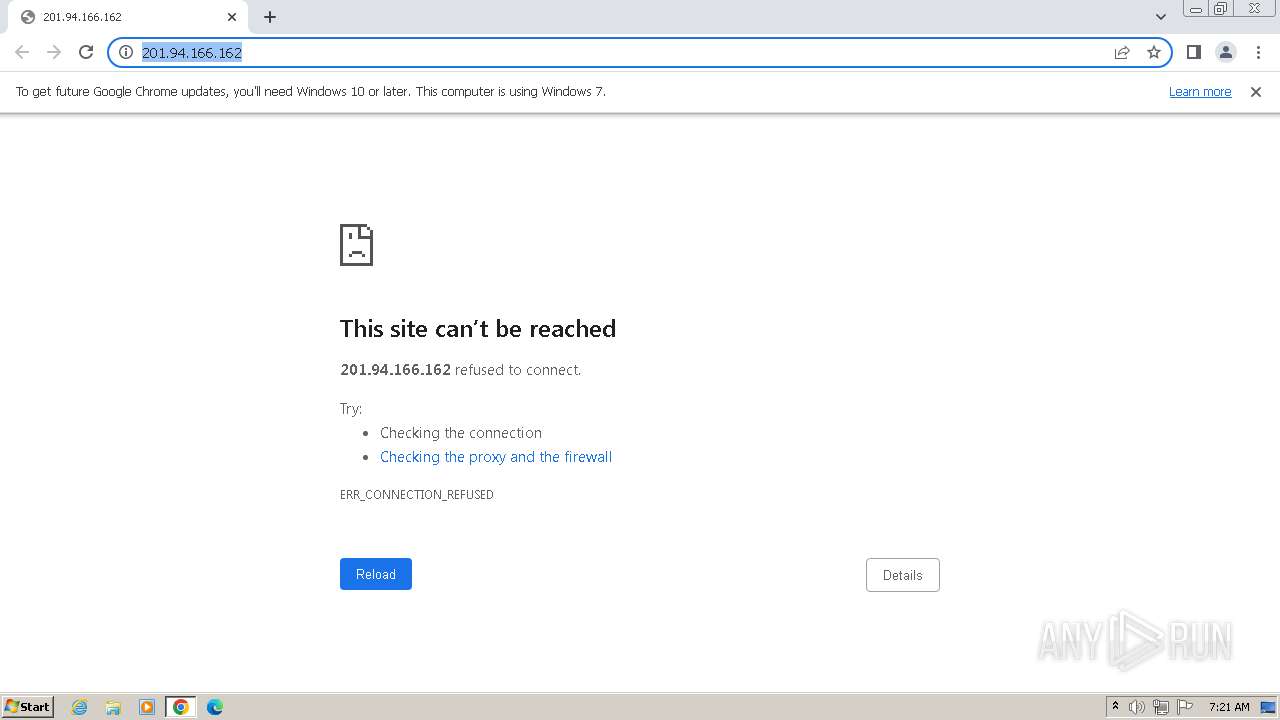This screenshot has height=720, width=1280.
Task: Launch Internet Explorer from taskbar
Action: coord(80,707)
